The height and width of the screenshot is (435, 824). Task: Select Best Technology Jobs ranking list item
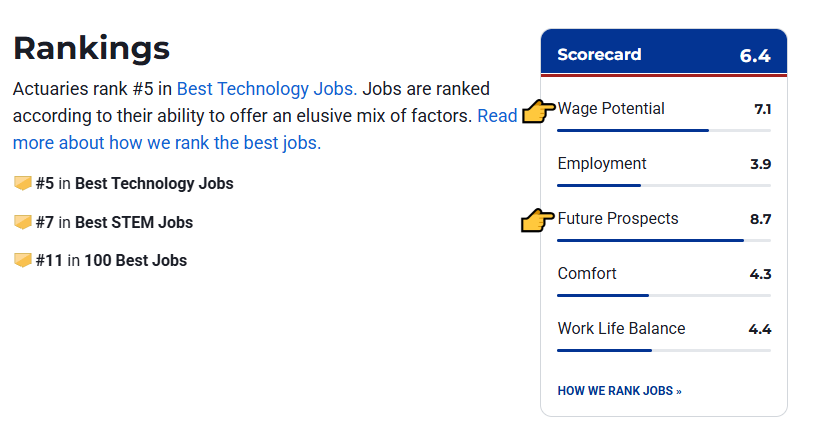coord(153,184)
